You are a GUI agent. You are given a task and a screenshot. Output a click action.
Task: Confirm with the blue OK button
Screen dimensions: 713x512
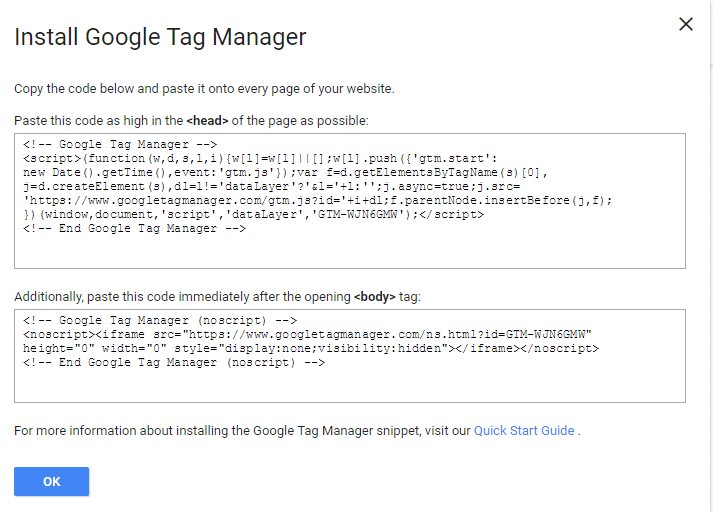point(51,481)
